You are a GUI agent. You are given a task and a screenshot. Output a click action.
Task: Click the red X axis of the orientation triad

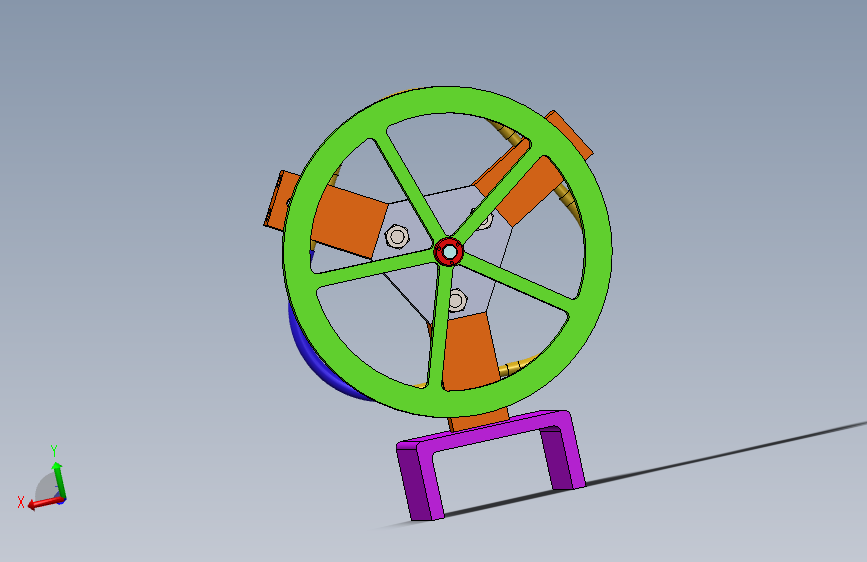pos(44,503)
